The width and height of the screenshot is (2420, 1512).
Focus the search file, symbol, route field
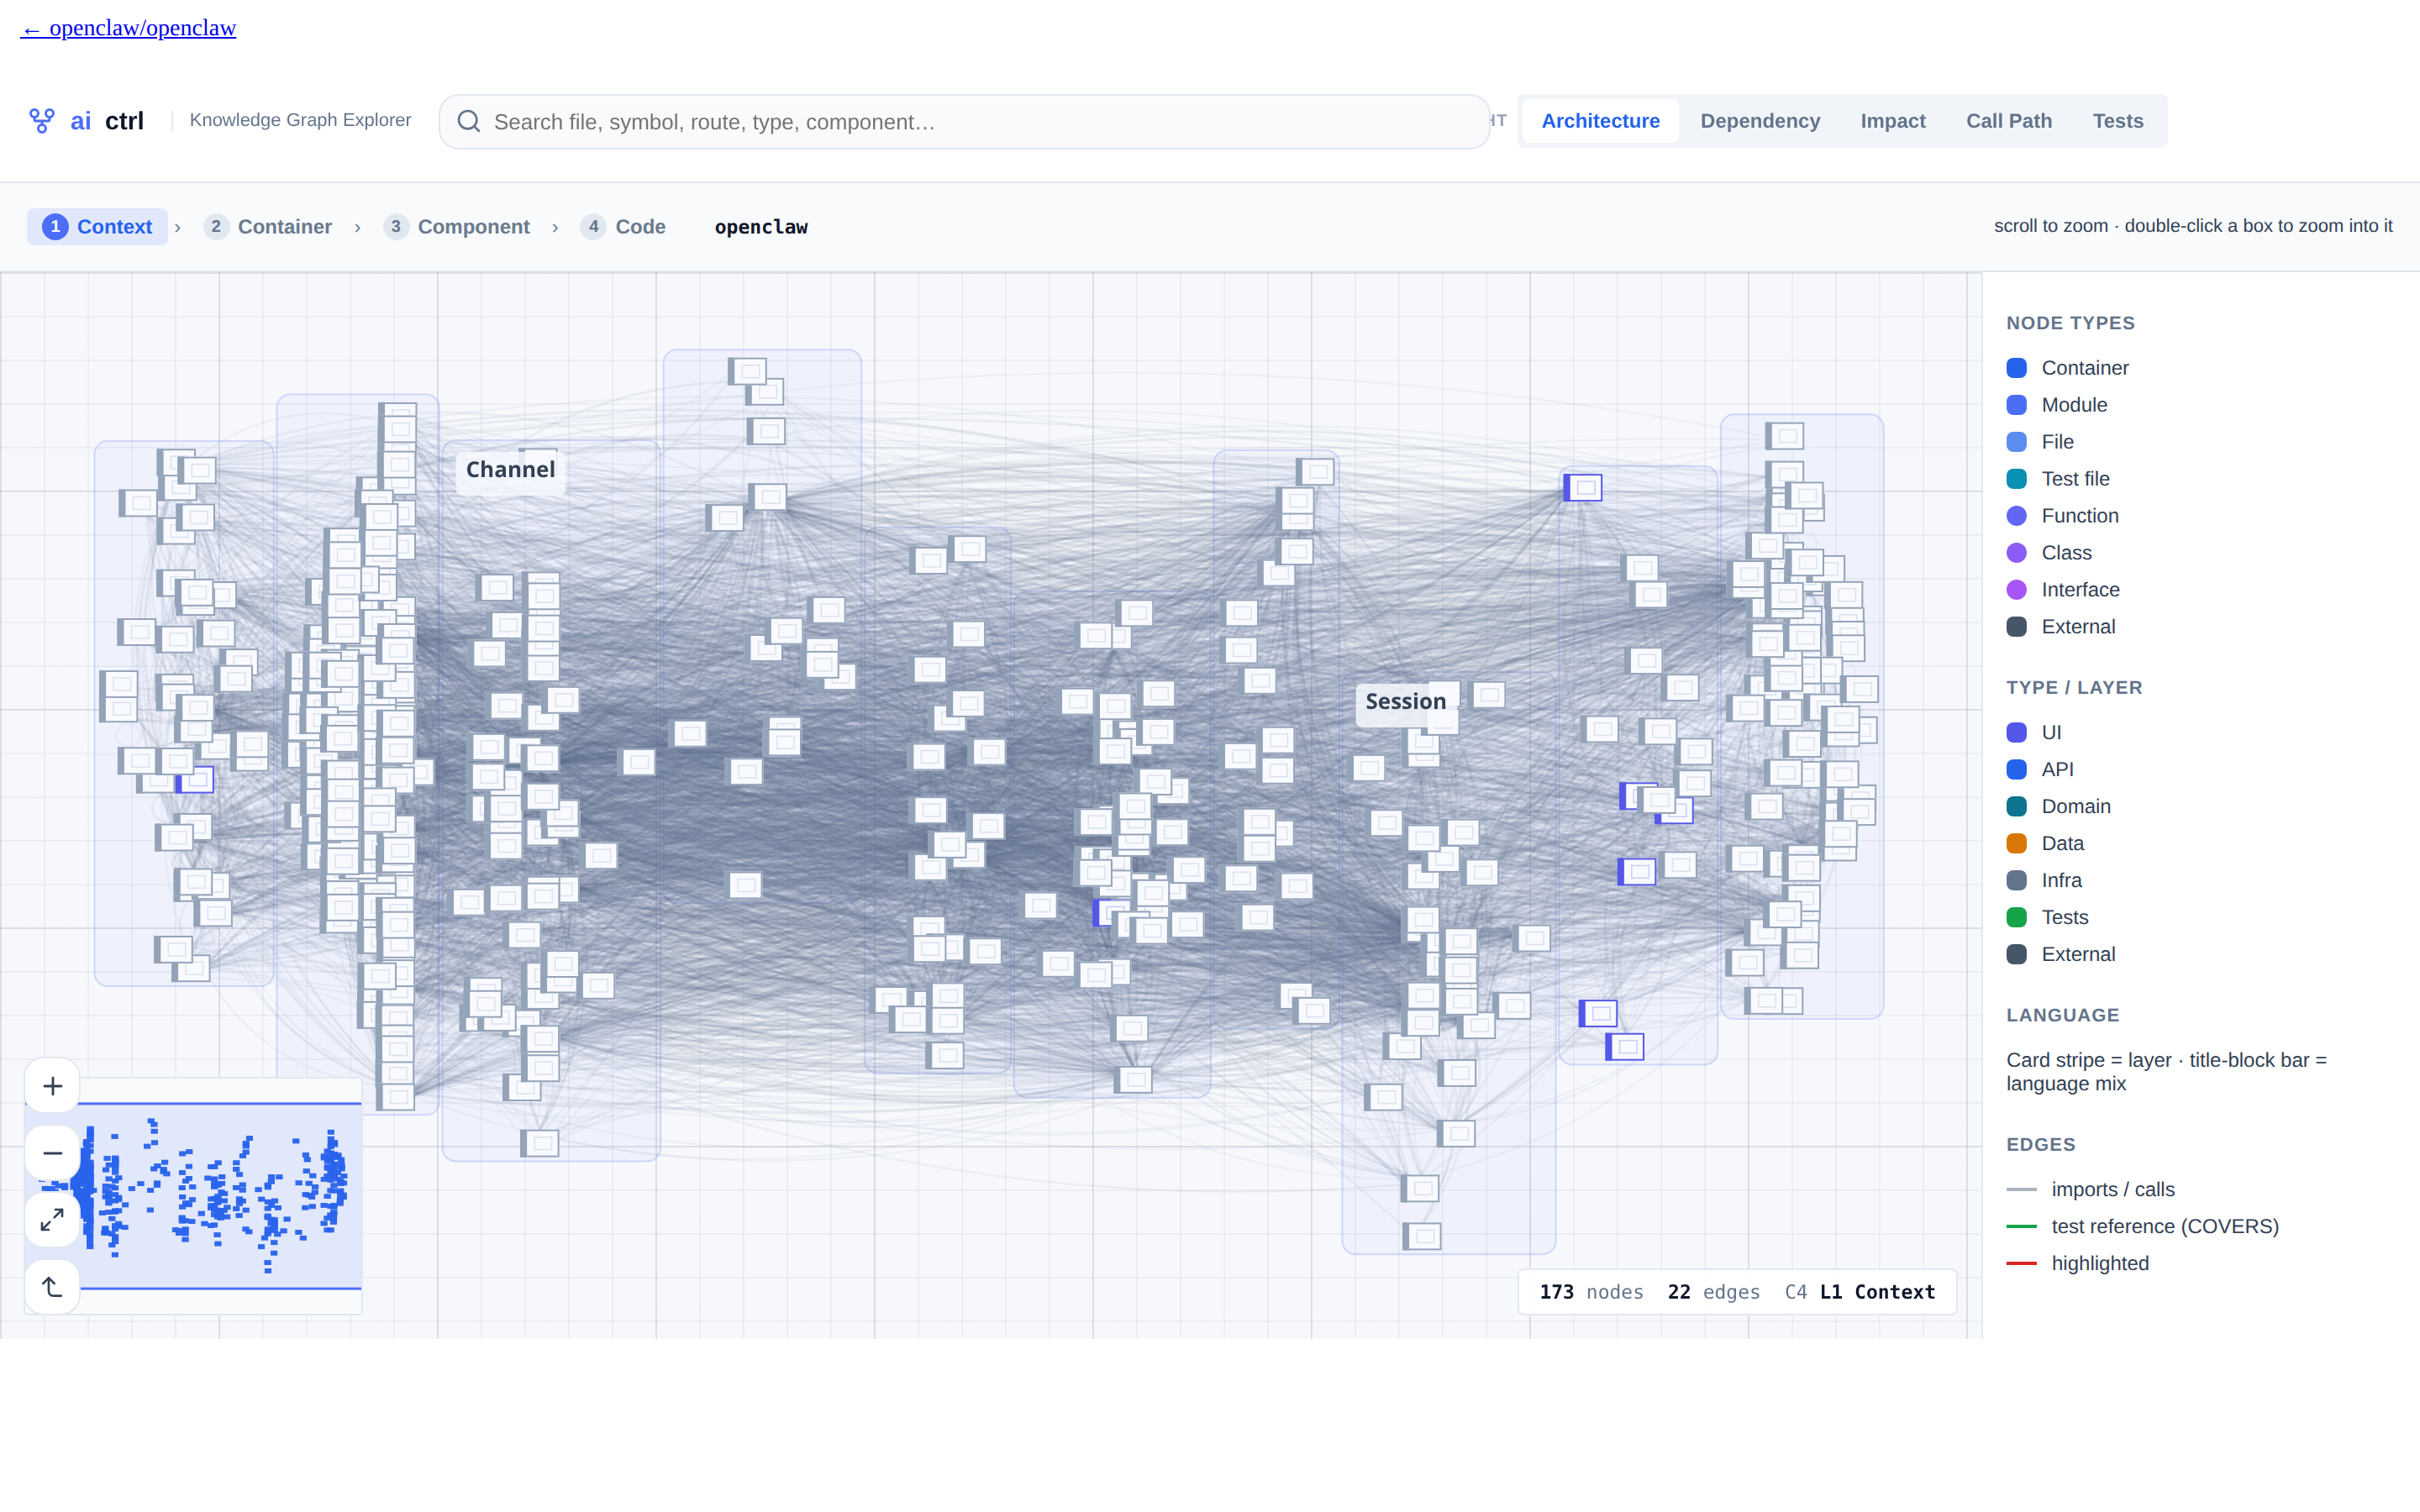(964, 122)
